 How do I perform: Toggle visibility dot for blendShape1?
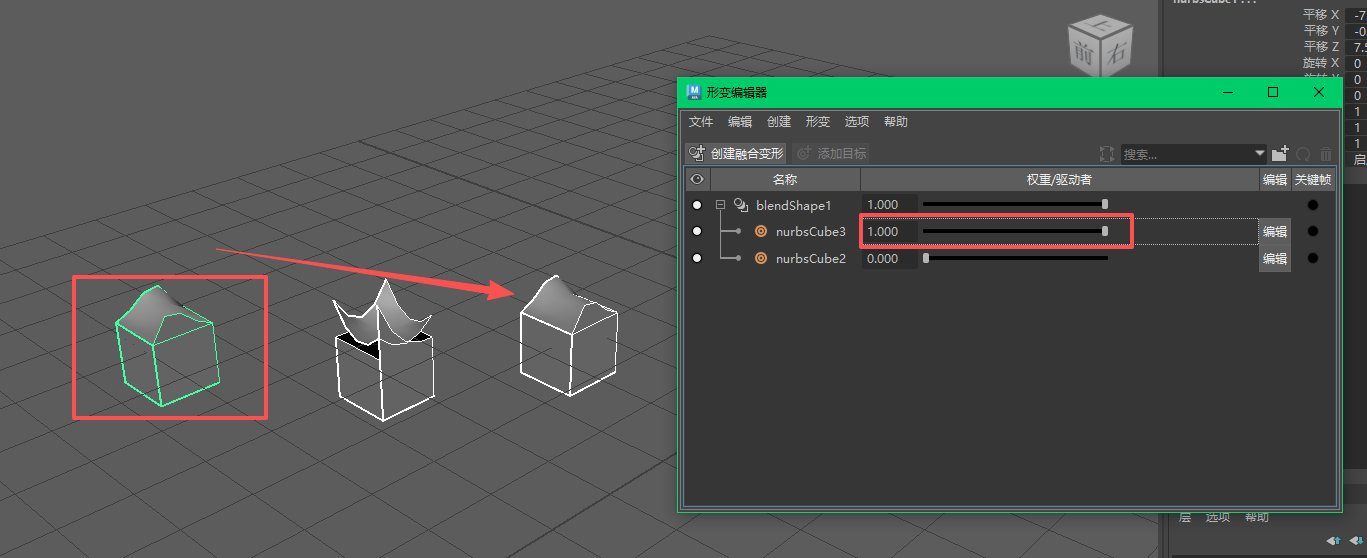click(697, 205)
